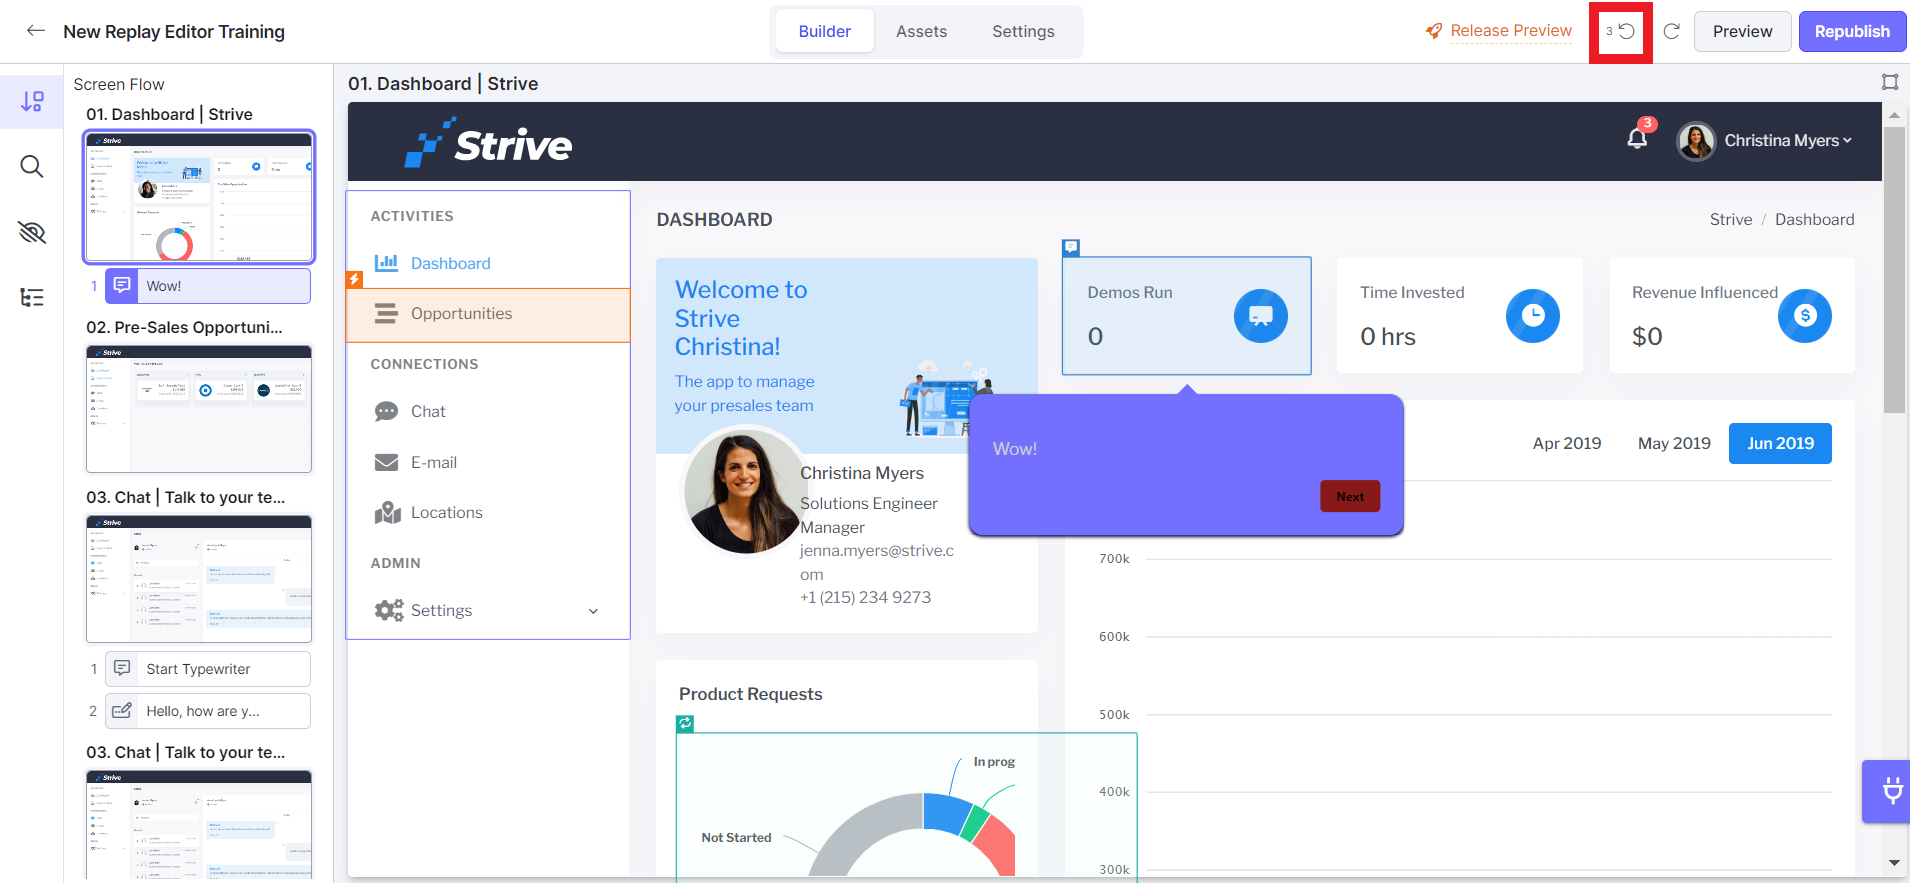Click Next in the Wow! tooltip

point(1350,497)
